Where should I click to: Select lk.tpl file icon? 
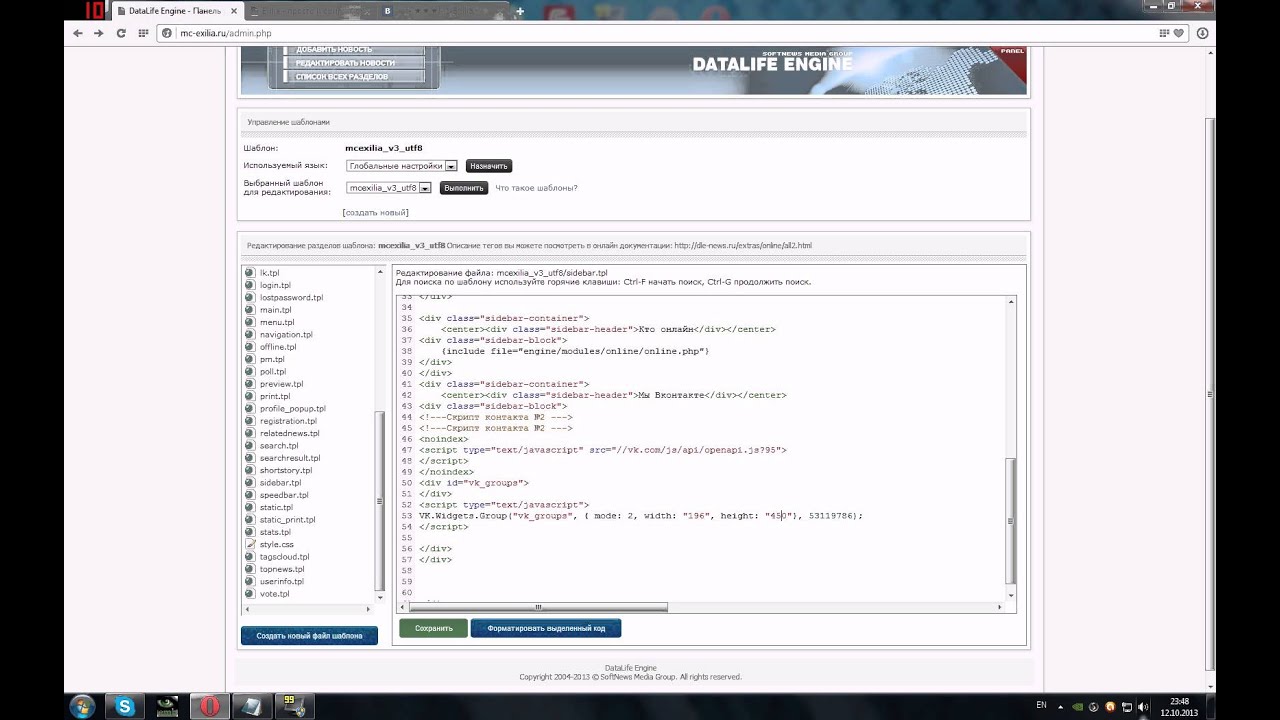click(250, 272)
